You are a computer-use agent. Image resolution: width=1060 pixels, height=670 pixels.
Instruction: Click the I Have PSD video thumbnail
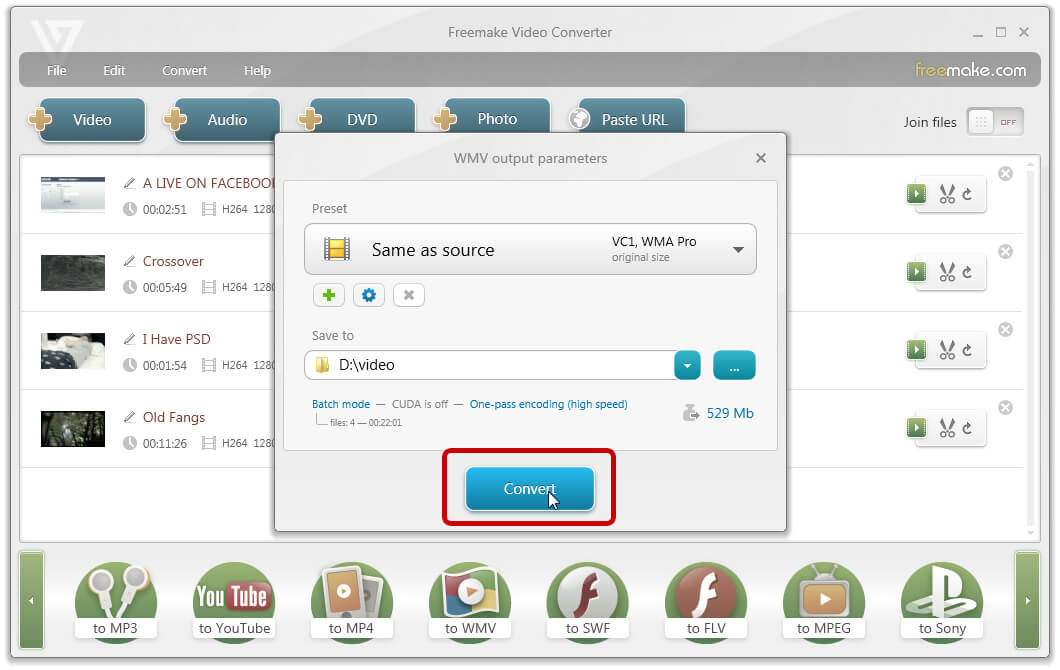click(73, 350)
